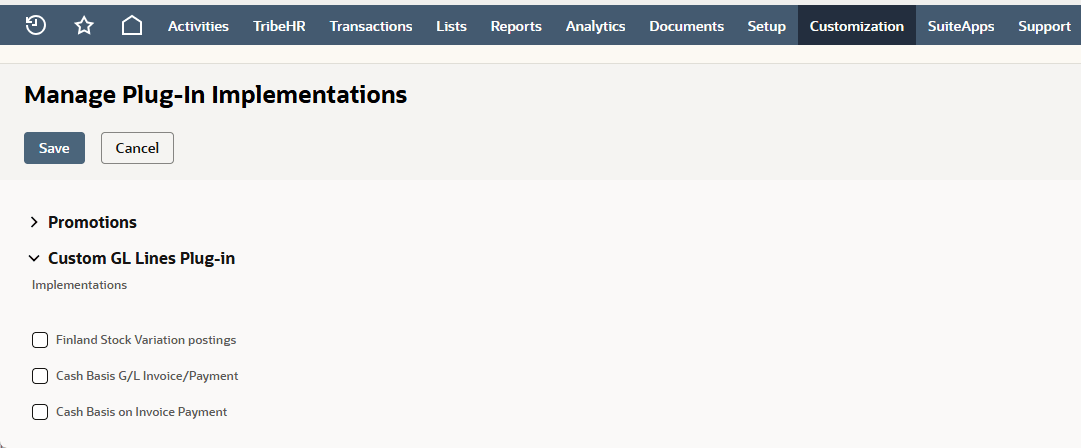Enable Finland Stock Variation postings checkbox
The height and width of the screenshot is (448, 1081).
(40, 340)
